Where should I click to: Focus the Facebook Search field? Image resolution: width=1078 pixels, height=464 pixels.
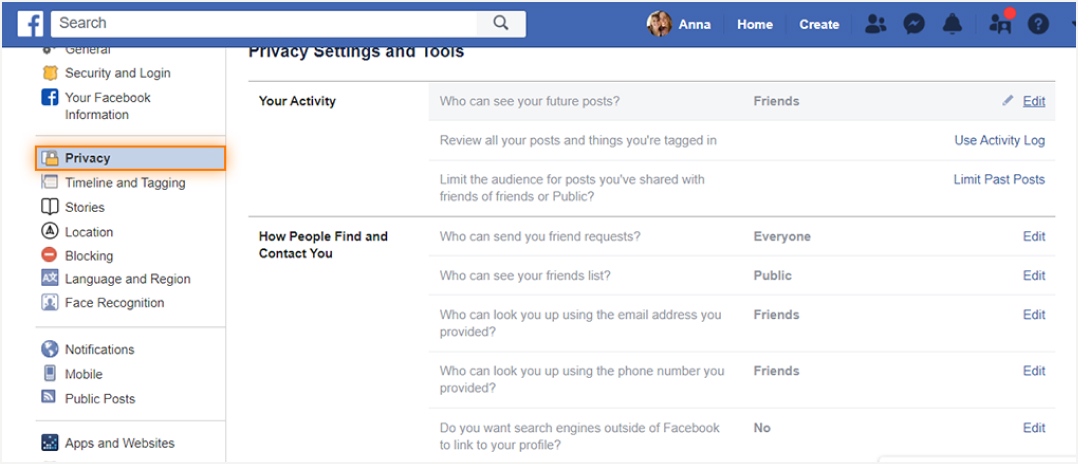[x=264, y=23]
